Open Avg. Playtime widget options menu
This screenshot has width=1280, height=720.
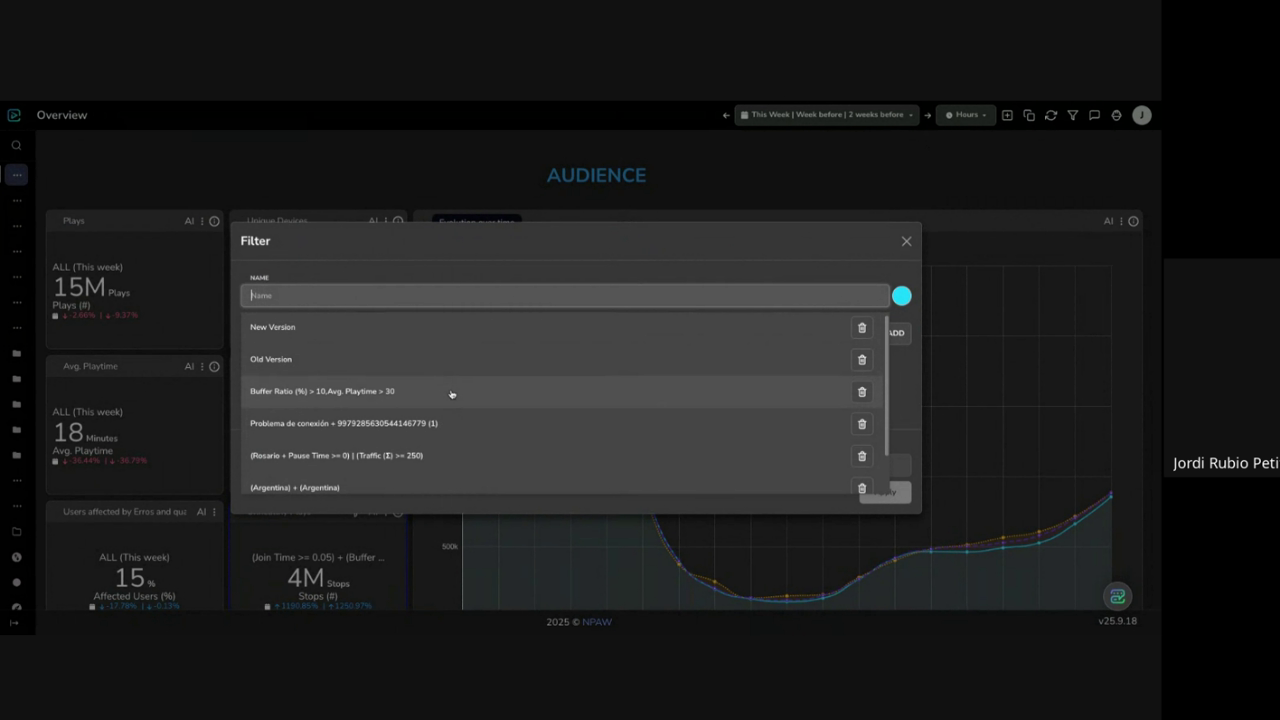click(202, 366)
